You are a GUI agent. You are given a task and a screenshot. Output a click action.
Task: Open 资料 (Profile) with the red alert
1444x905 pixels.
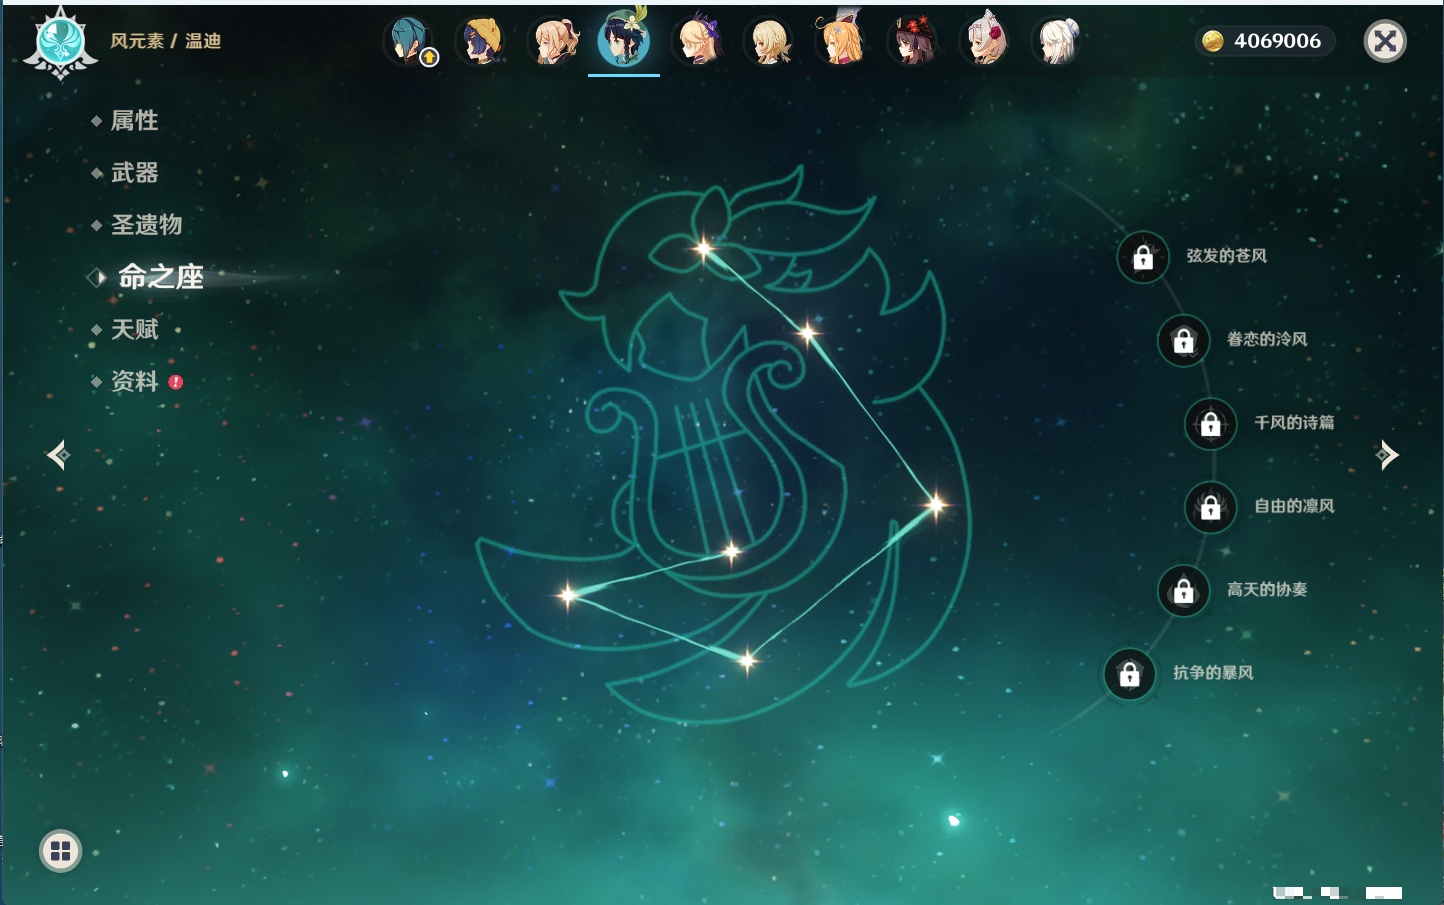(x=134, y=381)
